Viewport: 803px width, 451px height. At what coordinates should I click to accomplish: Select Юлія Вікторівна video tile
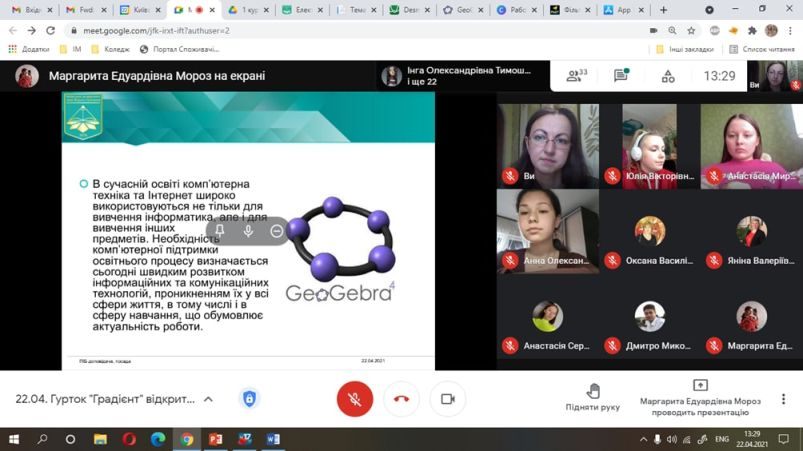click(x=649, y=146)
